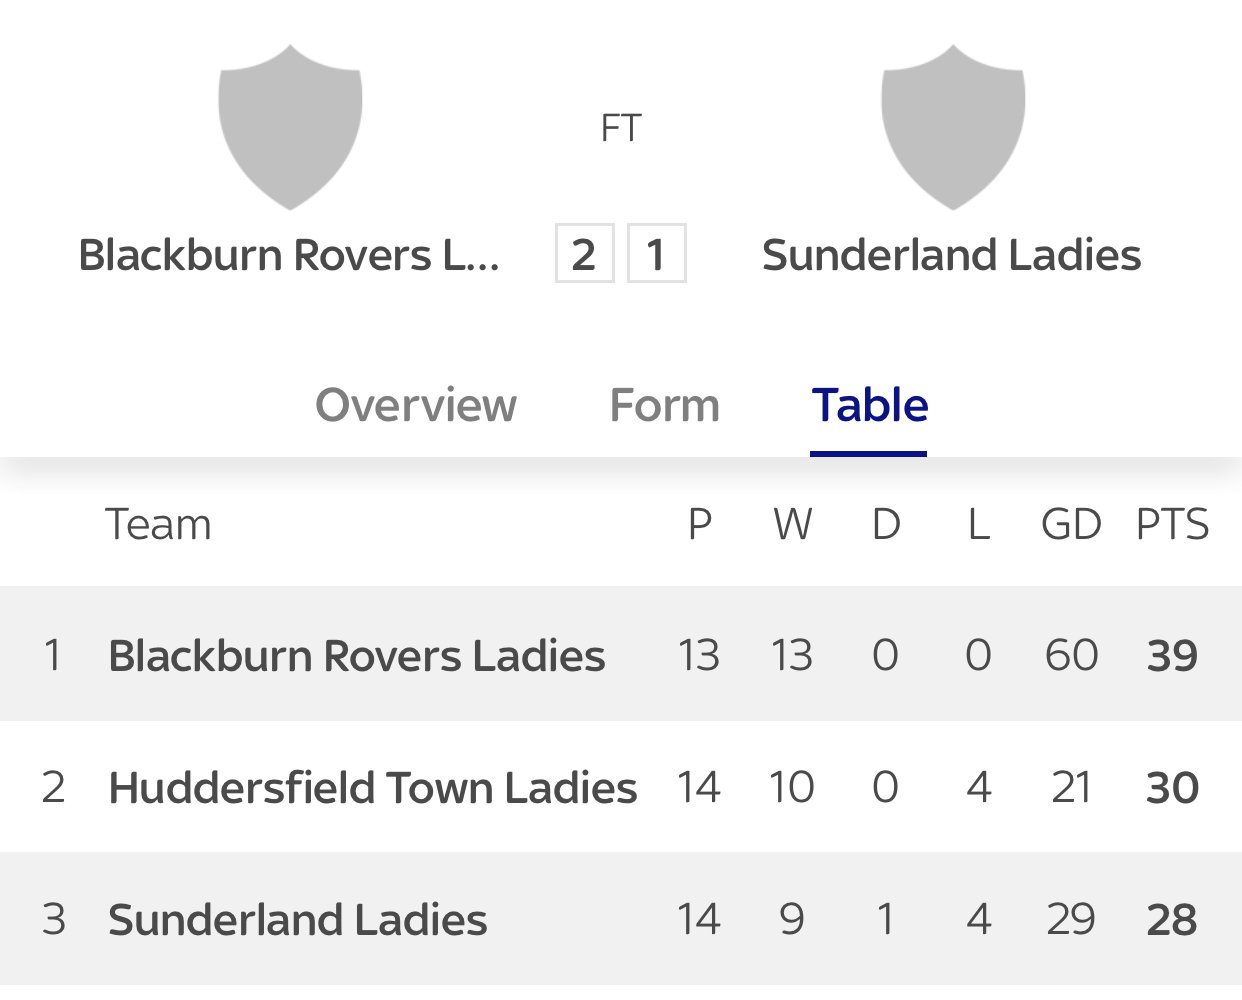Viewport: 1242px width, 1000px height.
Task: Open Huddersfield Town Ladies table row
Action: (x=372, y=788)
